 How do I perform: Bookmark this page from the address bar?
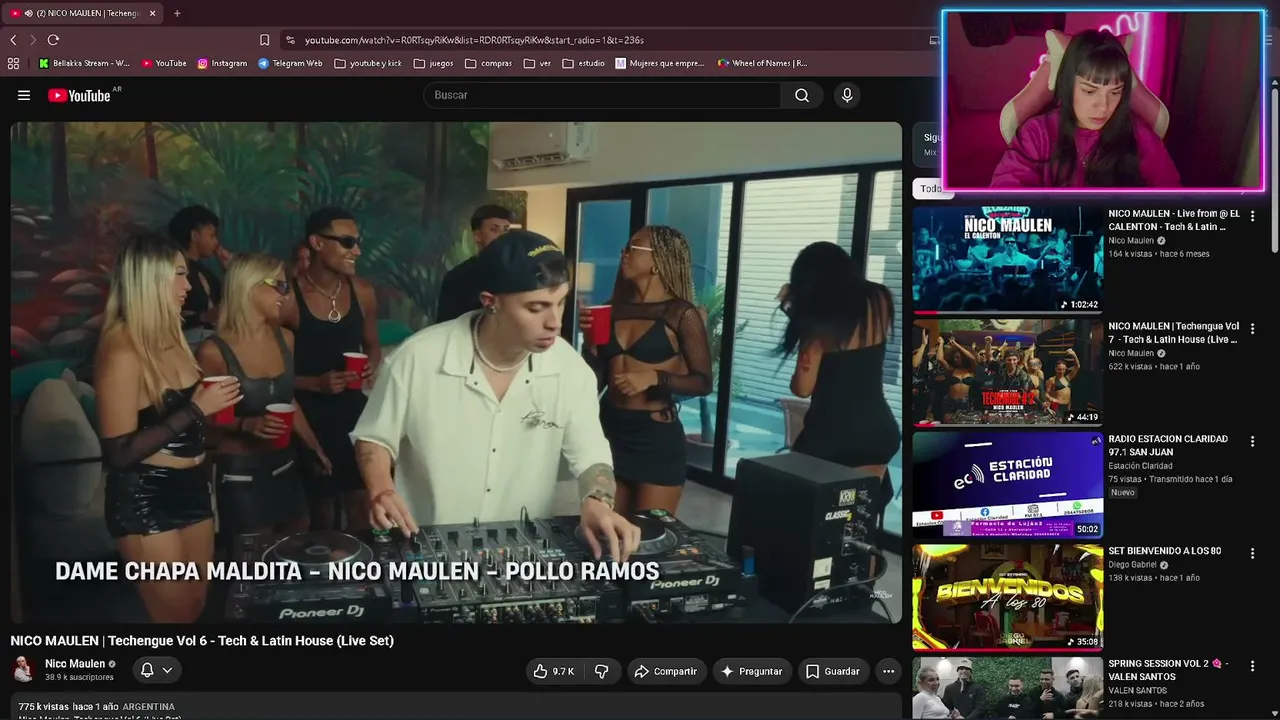[x=264, y=40]
